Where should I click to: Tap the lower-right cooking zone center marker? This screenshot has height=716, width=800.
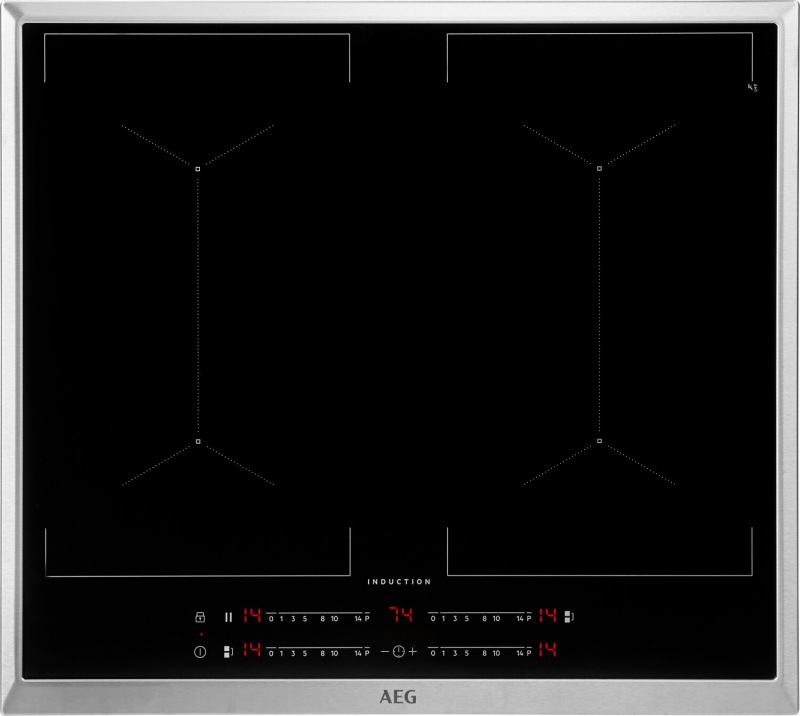[599, 441]
